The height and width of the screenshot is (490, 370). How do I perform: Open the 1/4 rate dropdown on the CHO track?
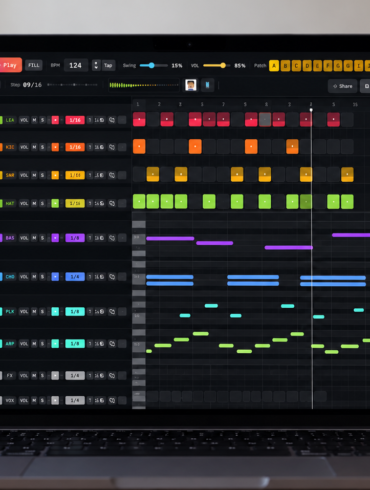click(75, 277)
